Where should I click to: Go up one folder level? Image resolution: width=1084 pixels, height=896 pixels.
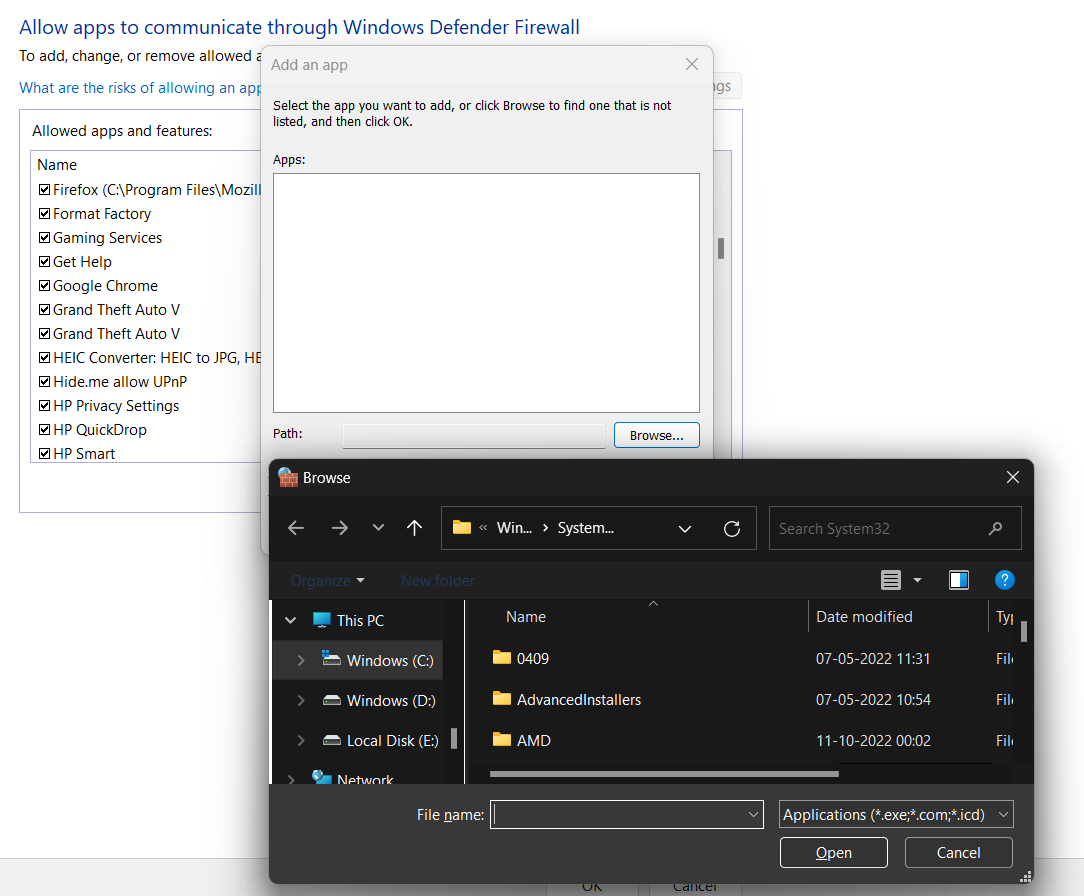click(x=415, y=528)
